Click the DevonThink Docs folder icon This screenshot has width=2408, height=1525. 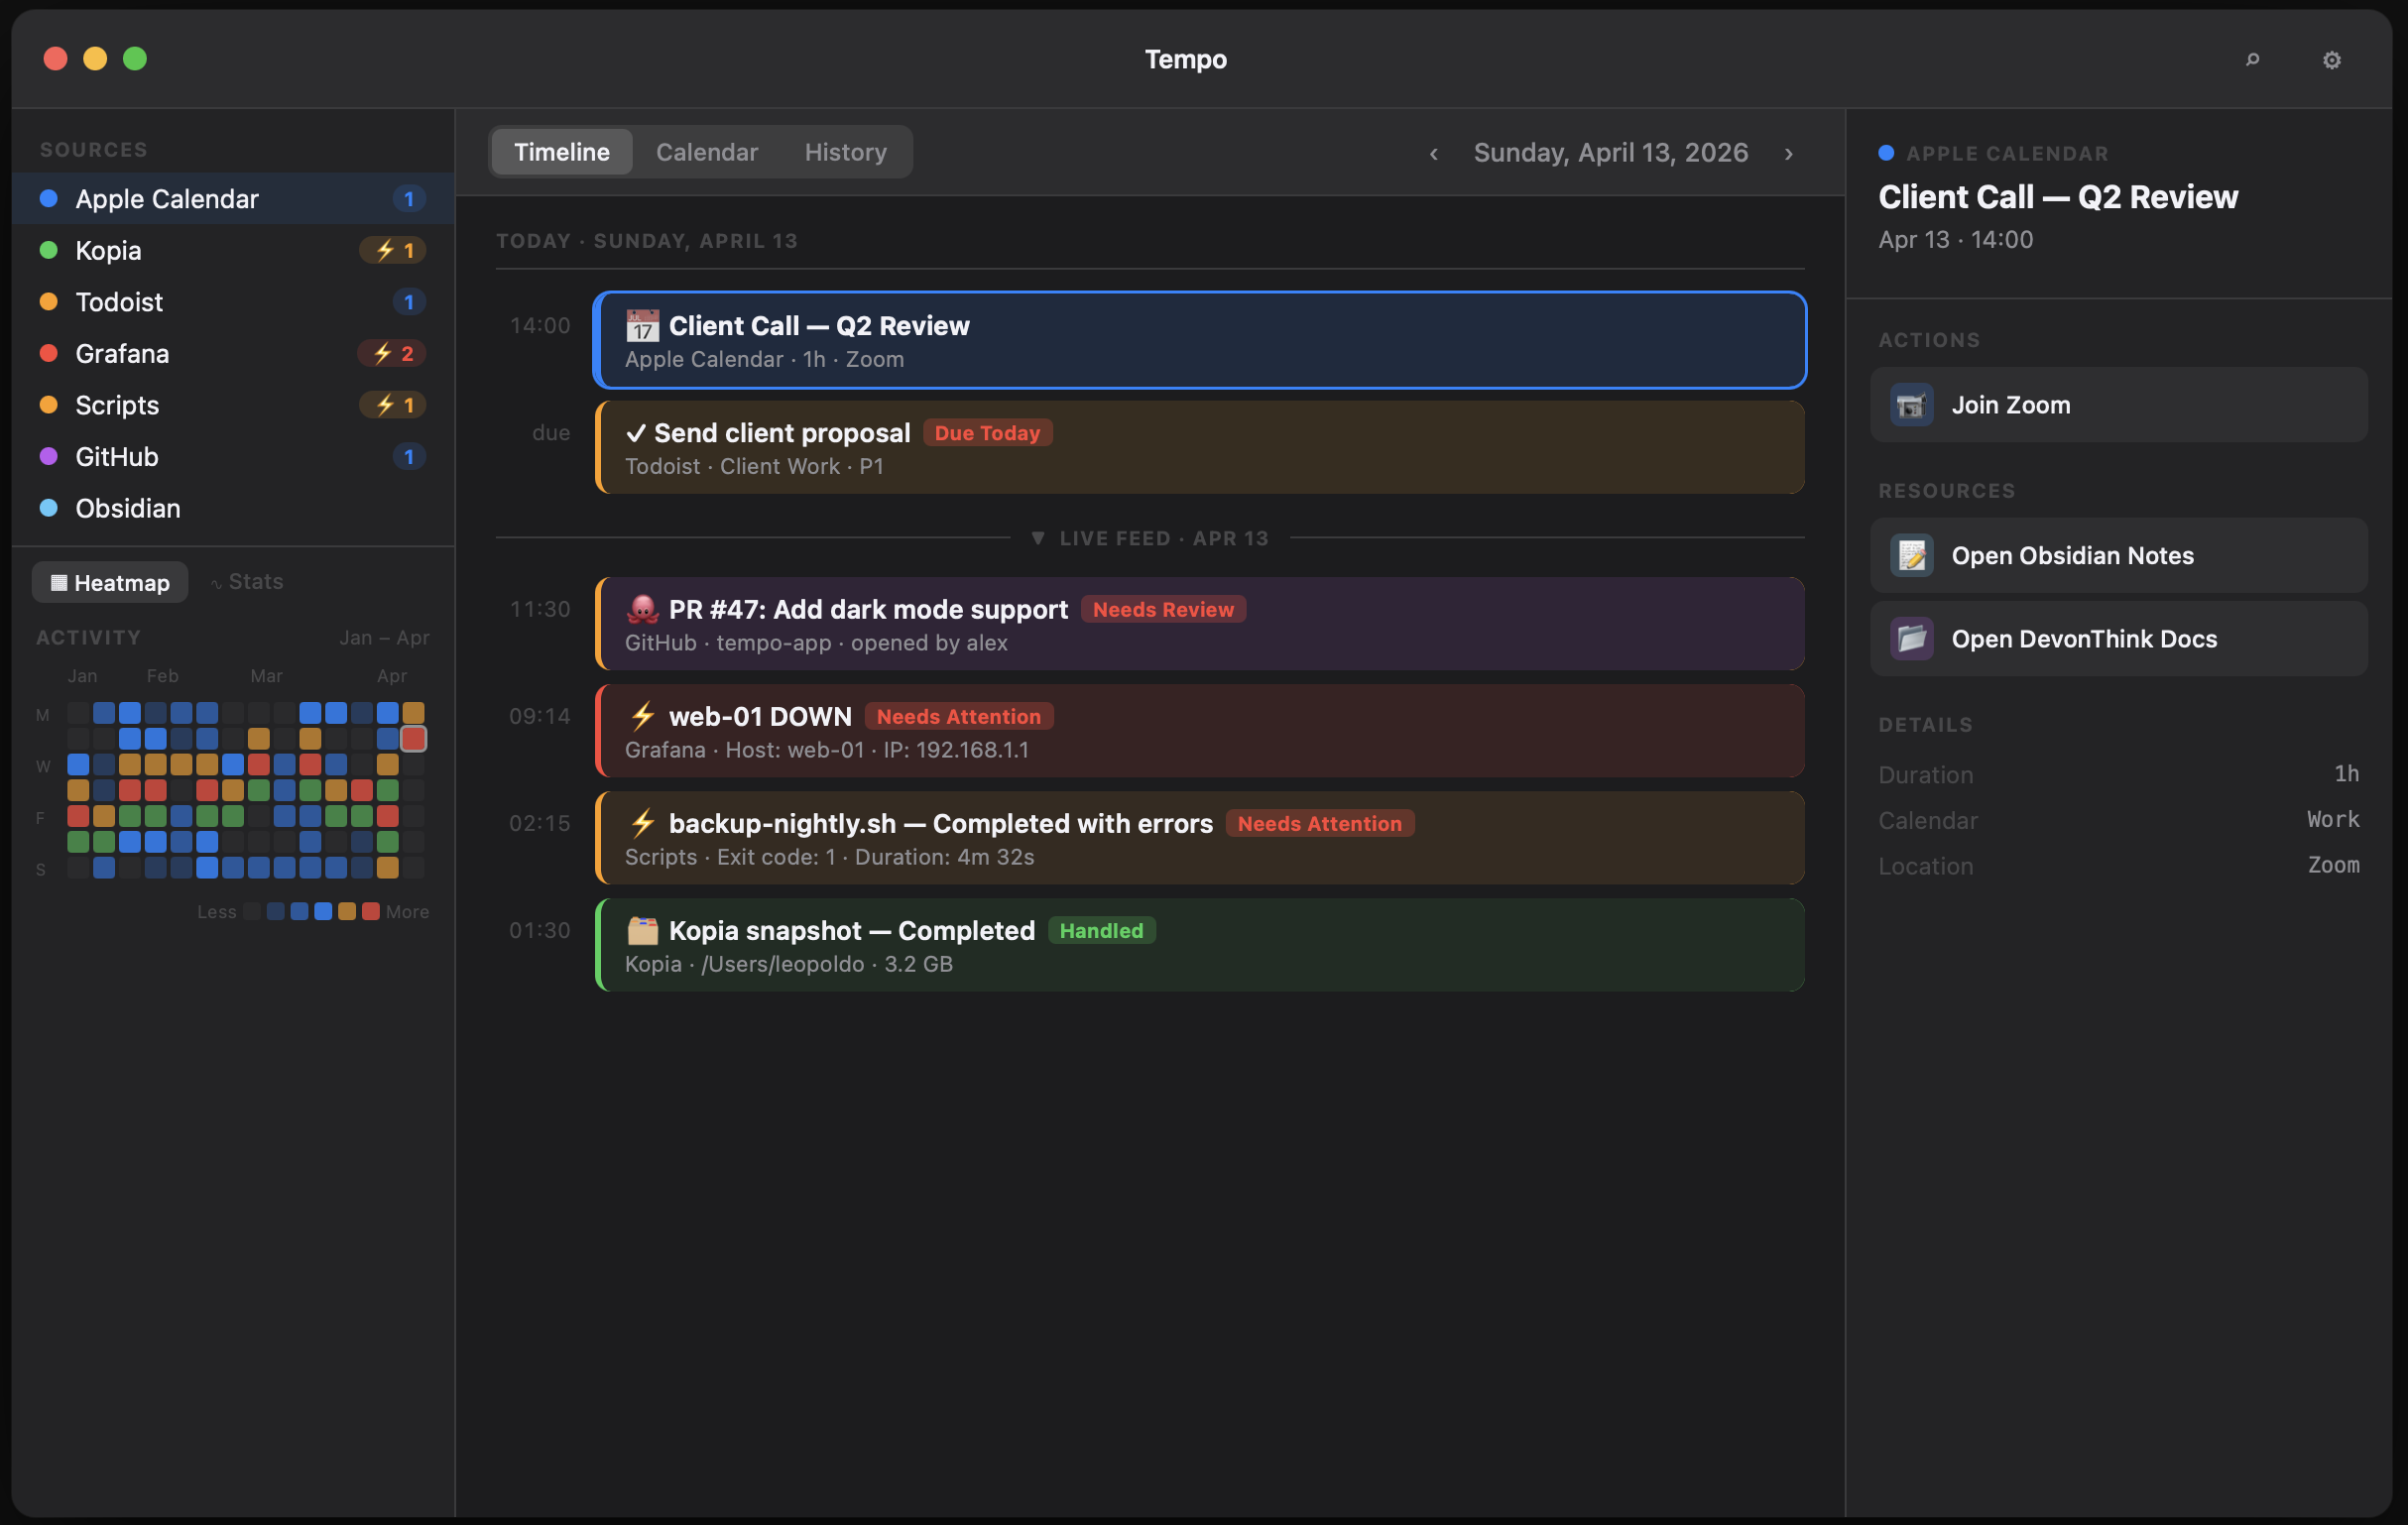1911,639
